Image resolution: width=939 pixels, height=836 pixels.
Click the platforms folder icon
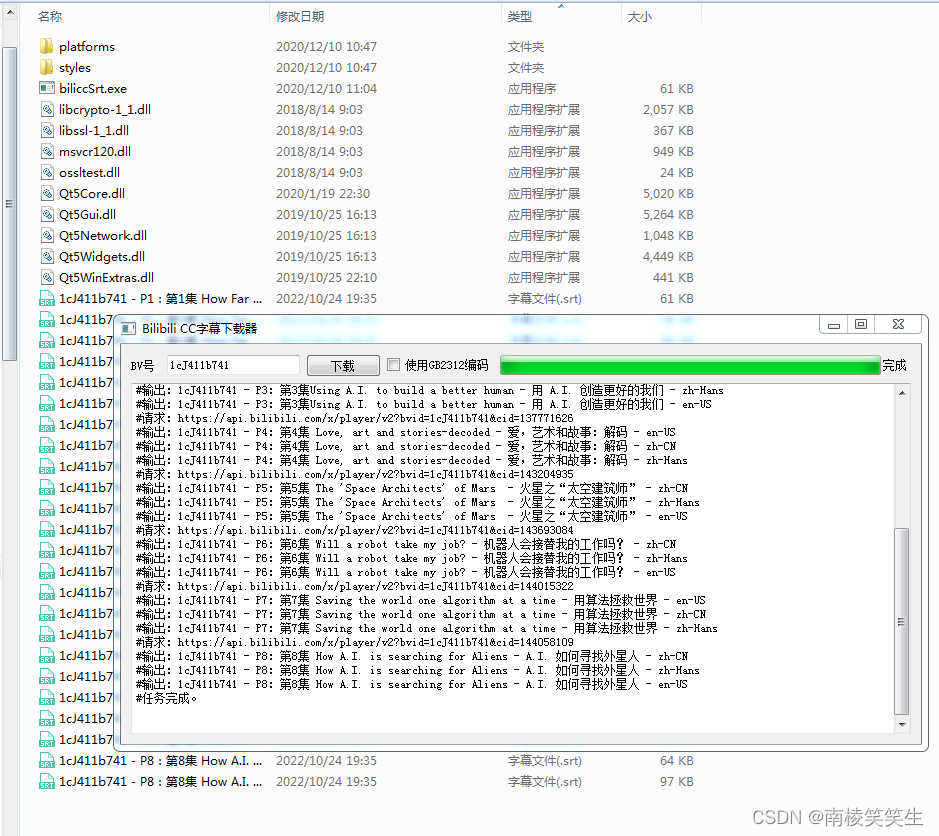[x=47, y=46]
